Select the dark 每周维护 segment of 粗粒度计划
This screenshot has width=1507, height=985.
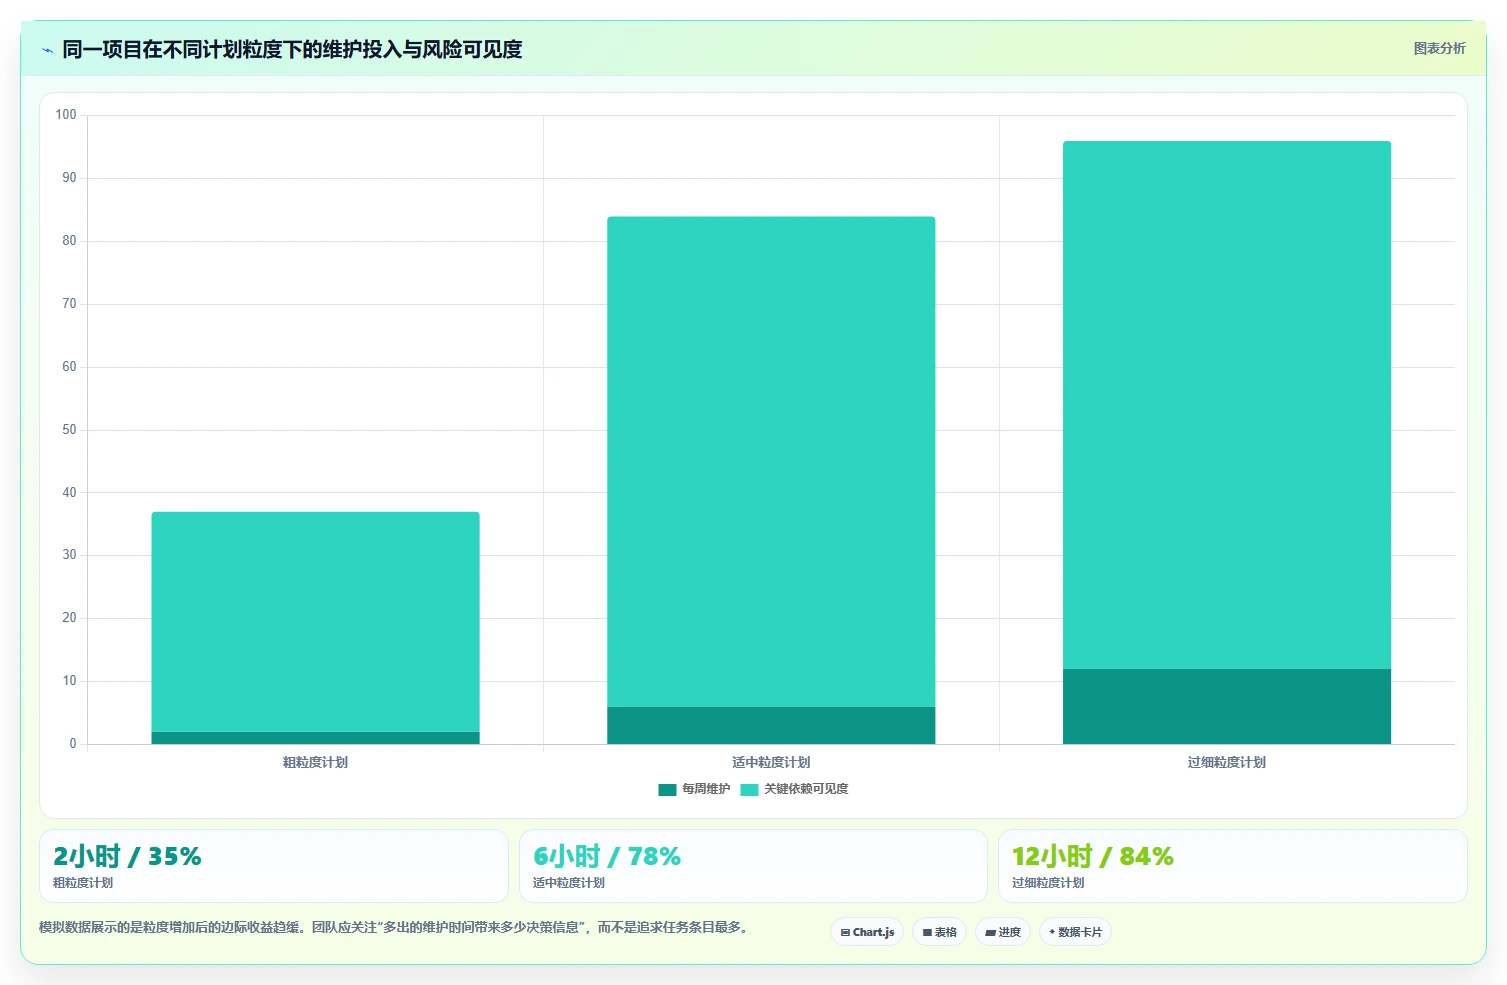point(315,738)
